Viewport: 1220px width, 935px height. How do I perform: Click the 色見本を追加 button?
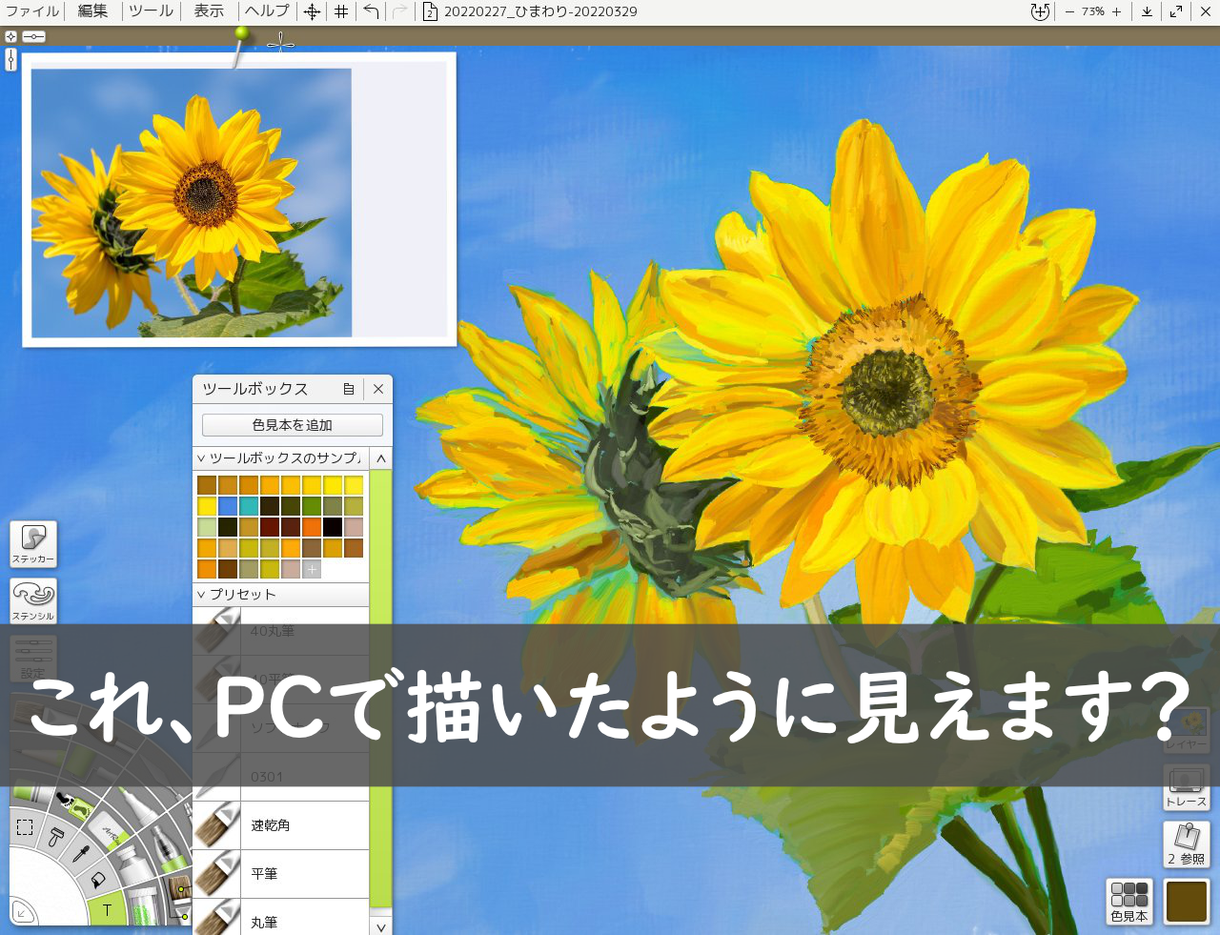292,425
